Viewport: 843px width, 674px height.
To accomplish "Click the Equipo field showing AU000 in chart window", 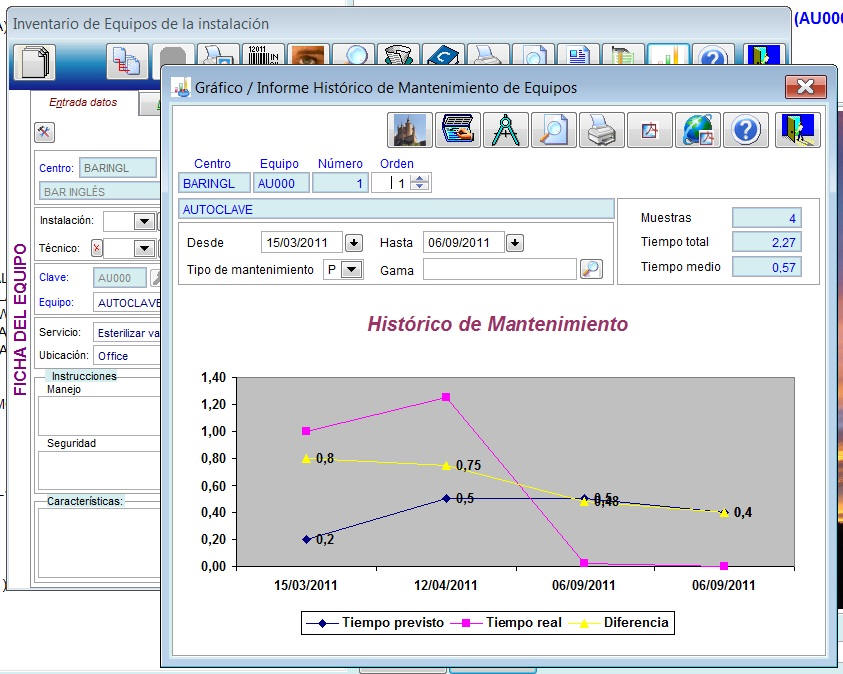I will pyautogui.click(x=281, y=183).
